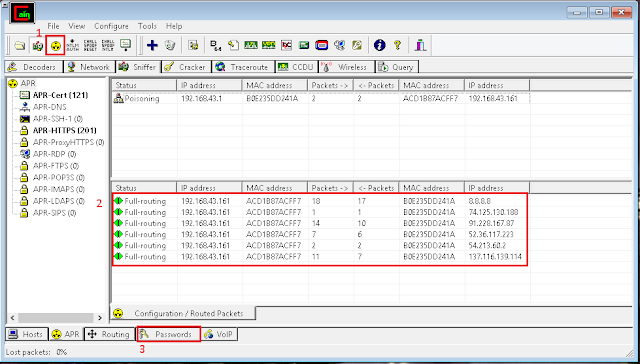Select APR-DNS in the tree
640x364 pixels.
pyautogui.click(x=49, y=107)
